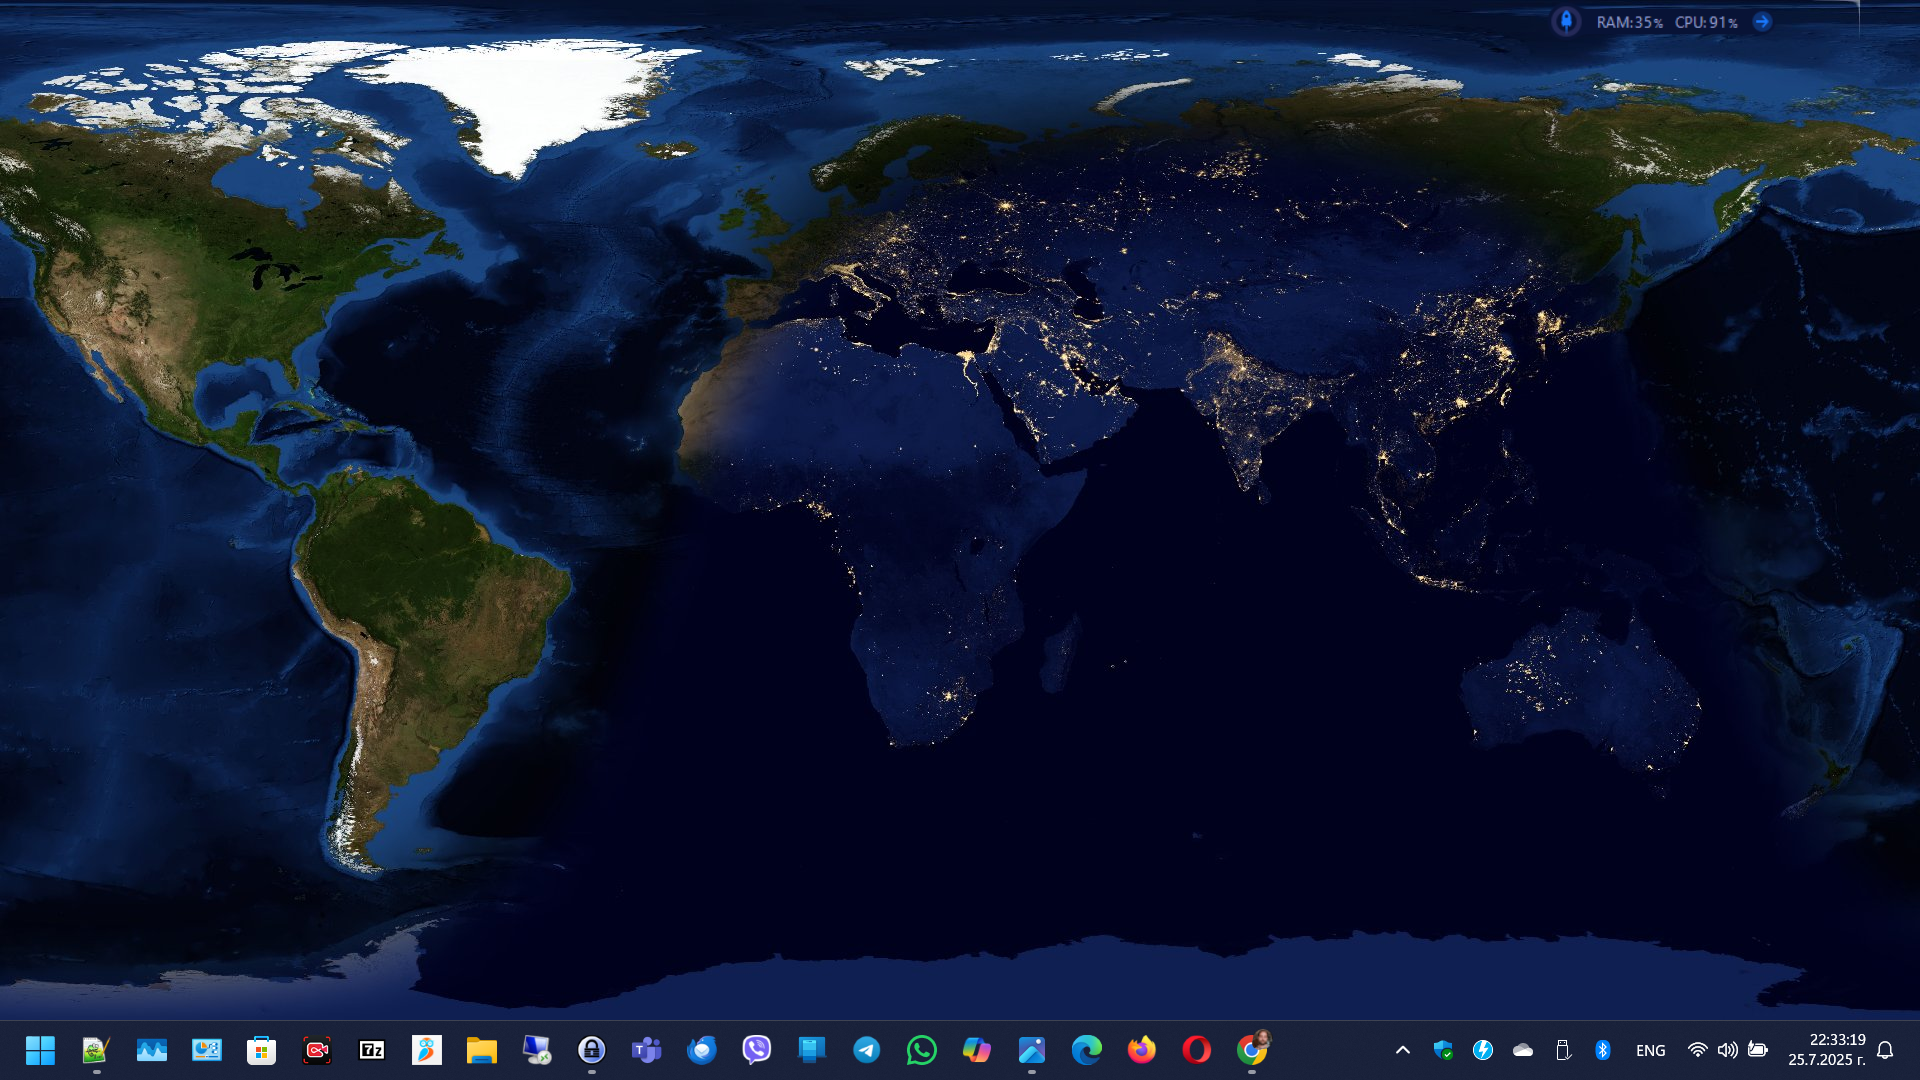Screen dimensions: 1920x1080
Task: Launch Microsoft Edge browser
Action: (1086, 1050)
